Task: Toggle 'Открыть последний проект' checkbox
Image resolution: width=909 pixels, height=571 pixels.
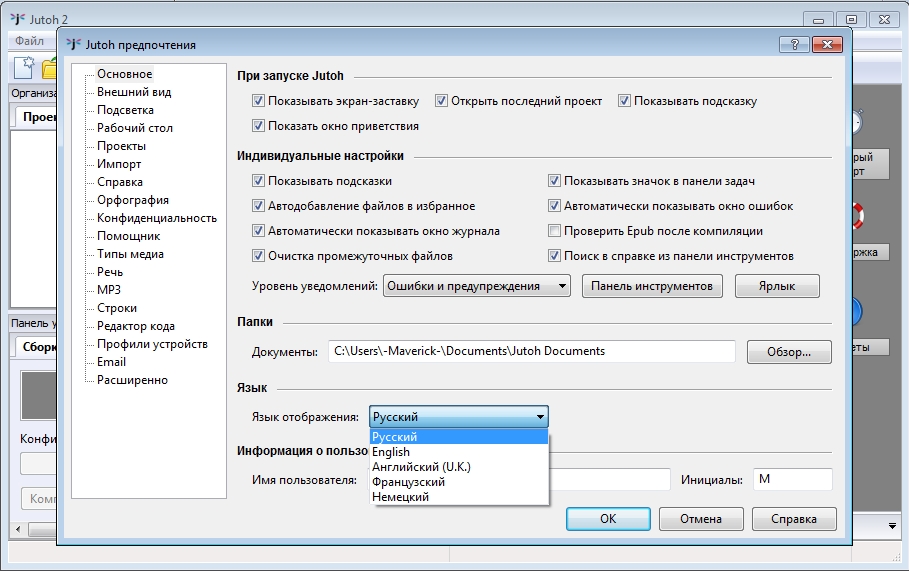Action: (442, 101)
